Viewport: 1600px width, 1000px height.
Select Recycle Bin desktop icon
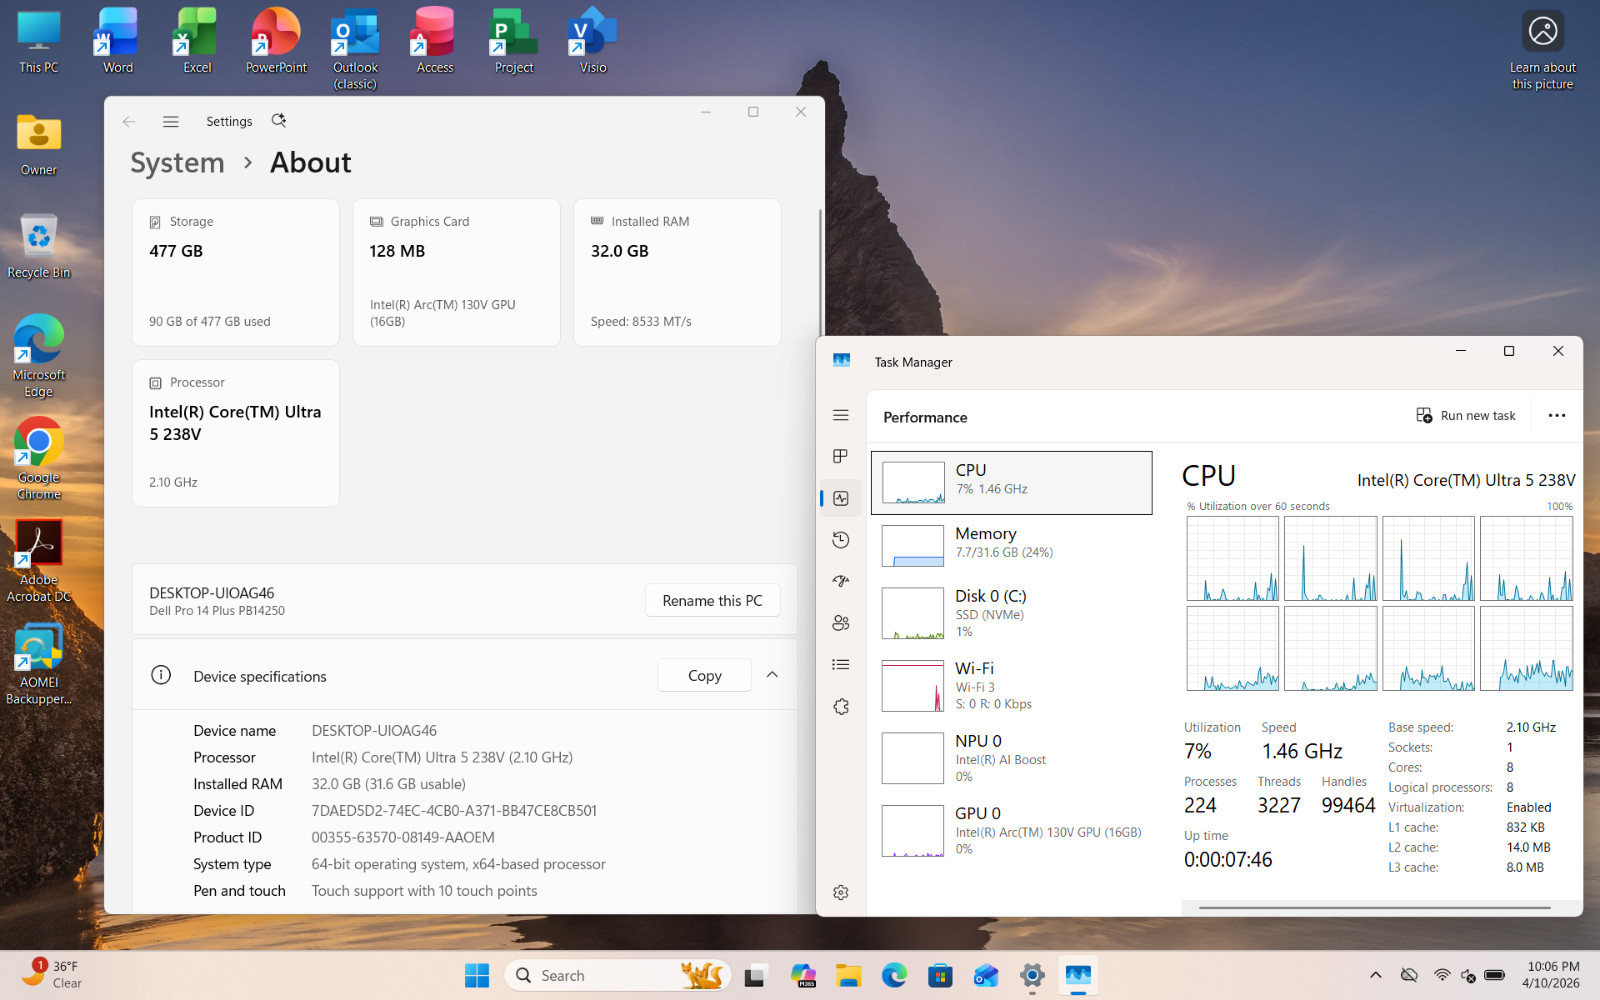[x=39, y=247]
